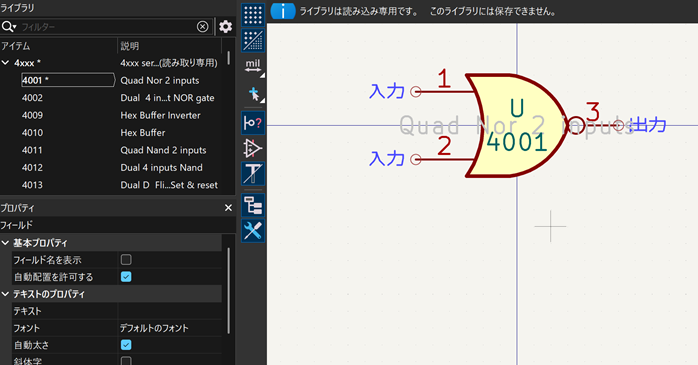Click 'Dual 4 inputs Nand' description
The height and width of the screenshot is (365, 698).
(x=161, y=167)
